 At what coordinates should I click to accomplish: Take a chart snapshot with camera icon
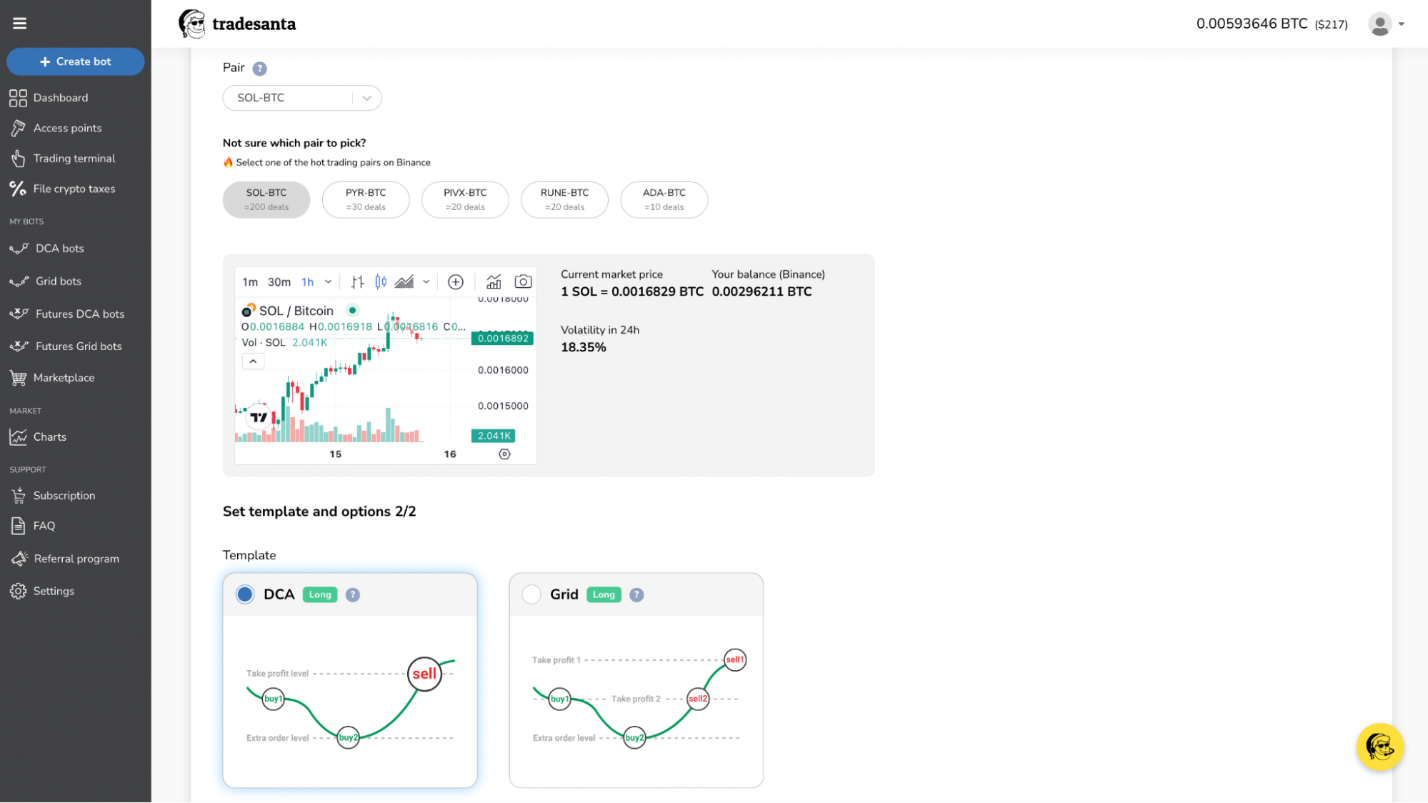(x=522, y=282)
